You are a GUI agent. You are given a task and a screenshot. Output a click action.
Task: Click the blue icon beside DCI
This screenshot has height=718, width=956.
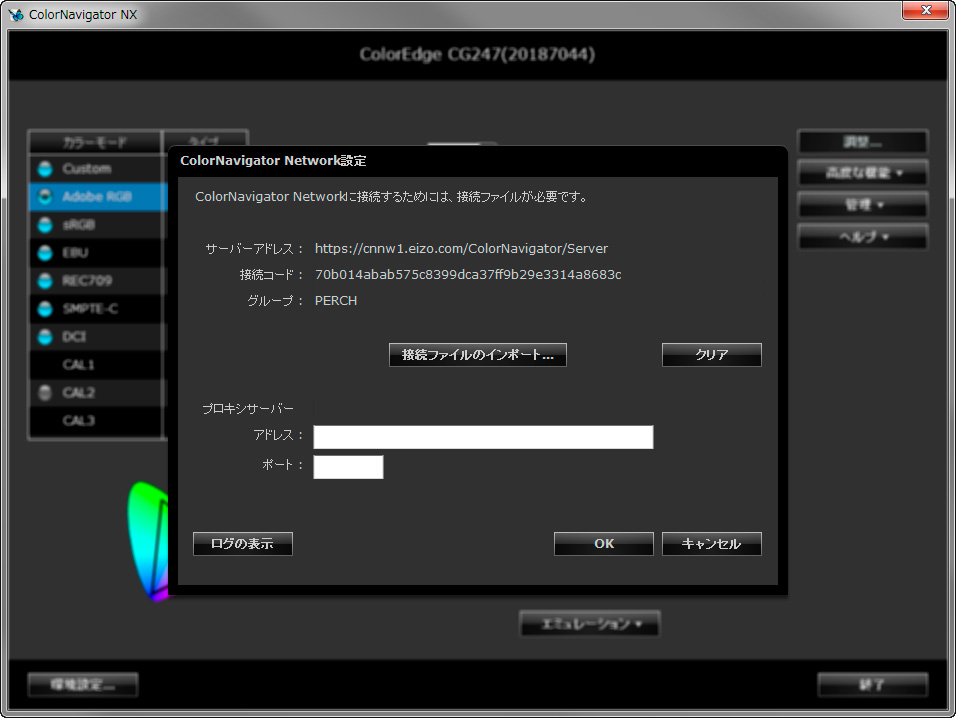45,336
